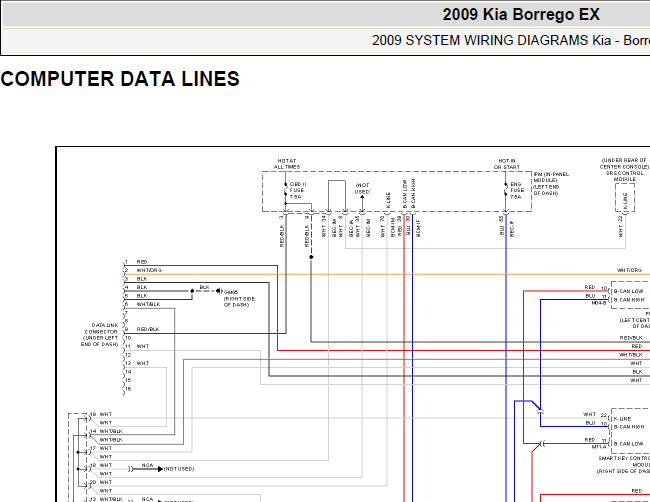Select the "GM05" ground label
This screenshot has width=650, height=502.
[231, 292]
